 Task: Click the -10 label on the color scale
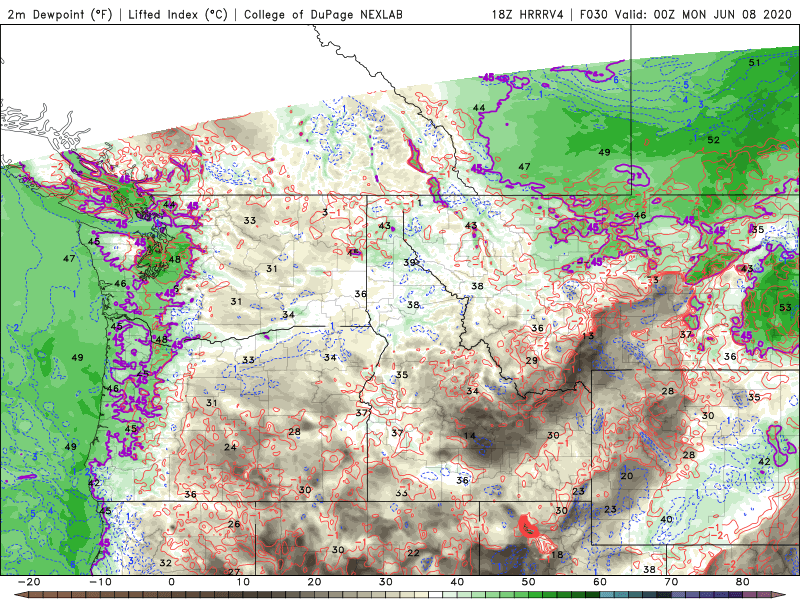101,582
